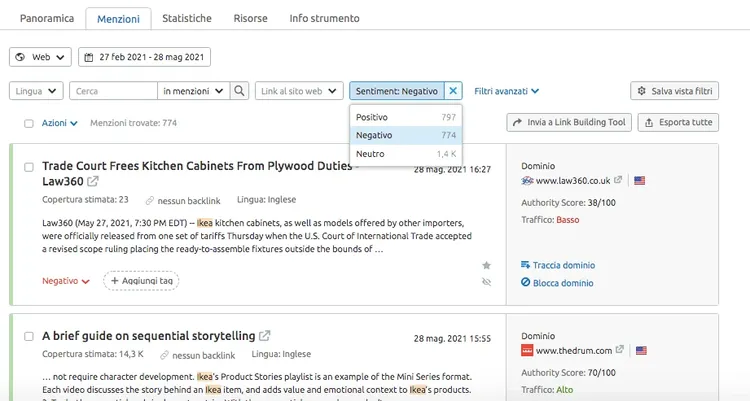Open Law360 article external link icon

click(92, 181)
